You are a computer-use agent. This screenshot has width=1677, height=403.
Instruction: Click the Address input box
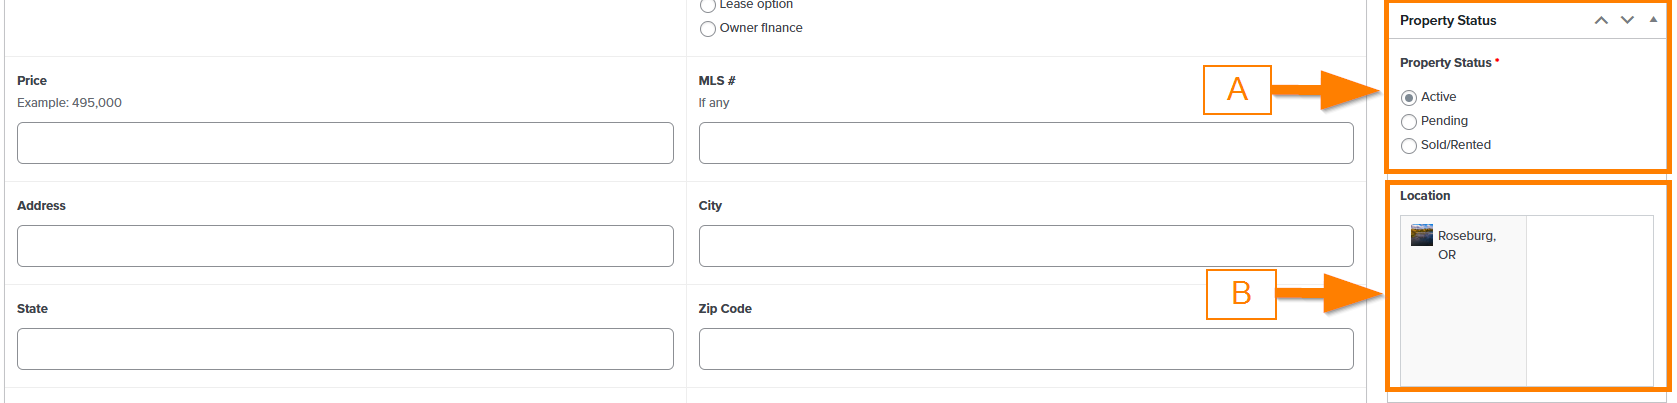coord(345,246)
